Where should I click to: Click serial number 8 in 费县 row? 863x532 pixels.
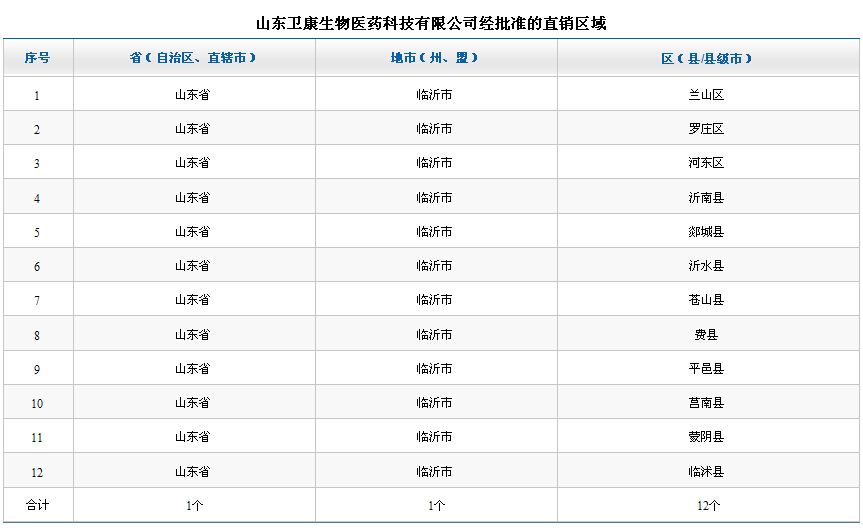coord(37,336)
